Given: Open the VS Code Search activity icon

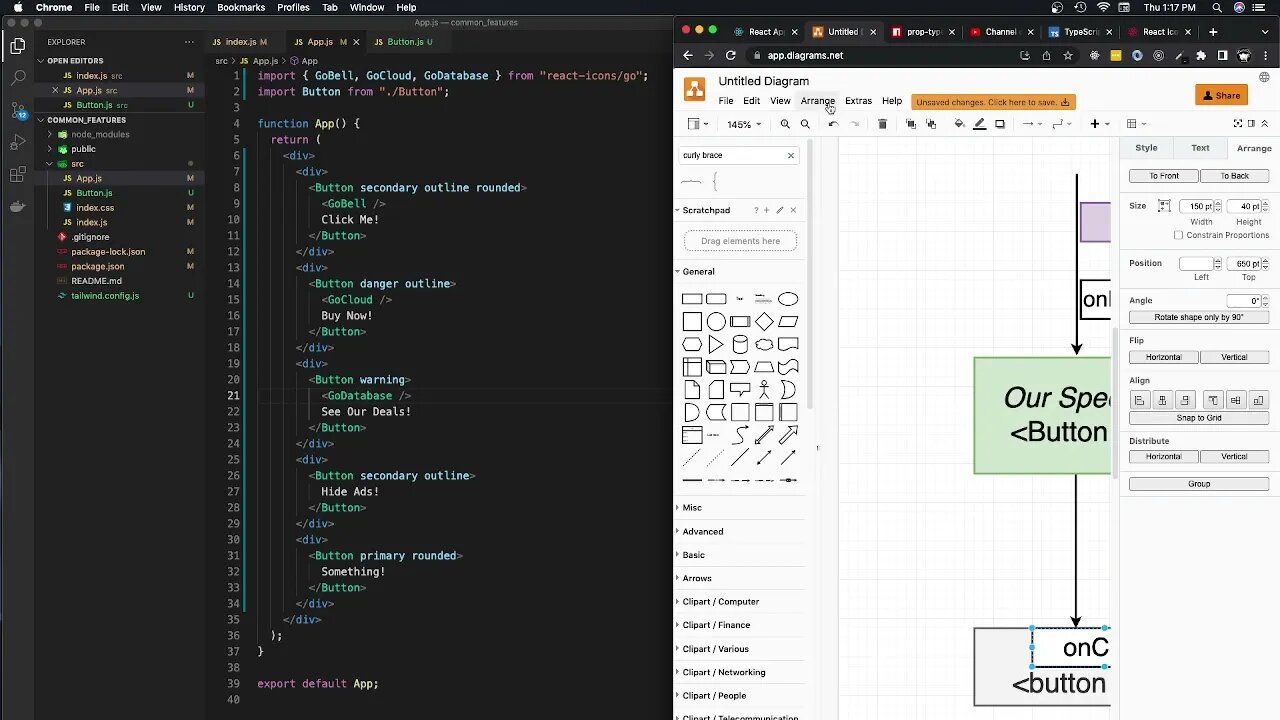Looking at the screenshot, I should (x=17, y=77).
